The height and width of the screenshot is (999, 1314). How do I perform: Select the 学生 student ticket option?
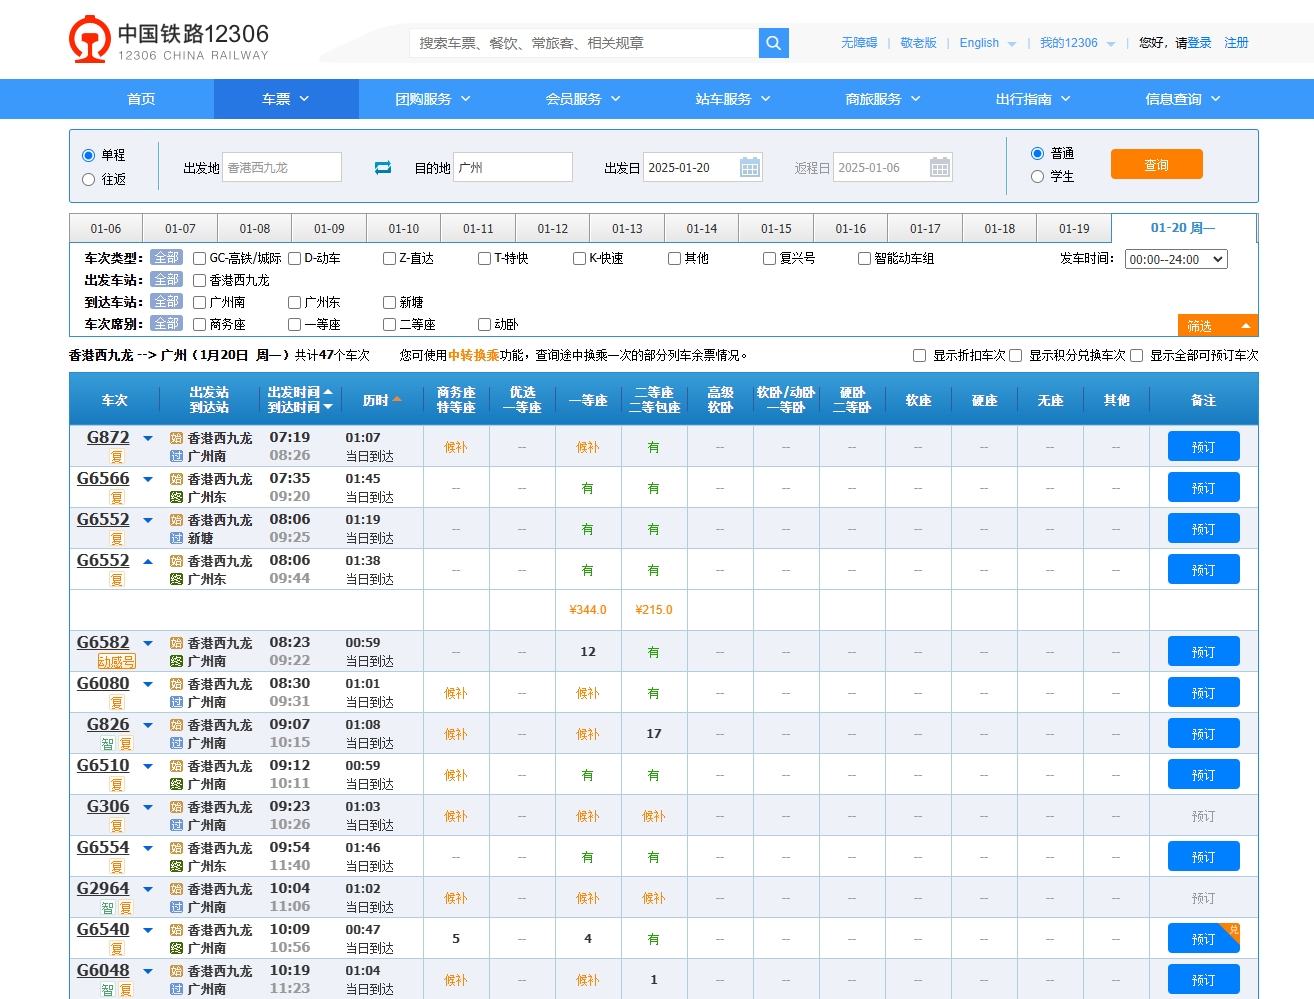tap(1037, 177)
